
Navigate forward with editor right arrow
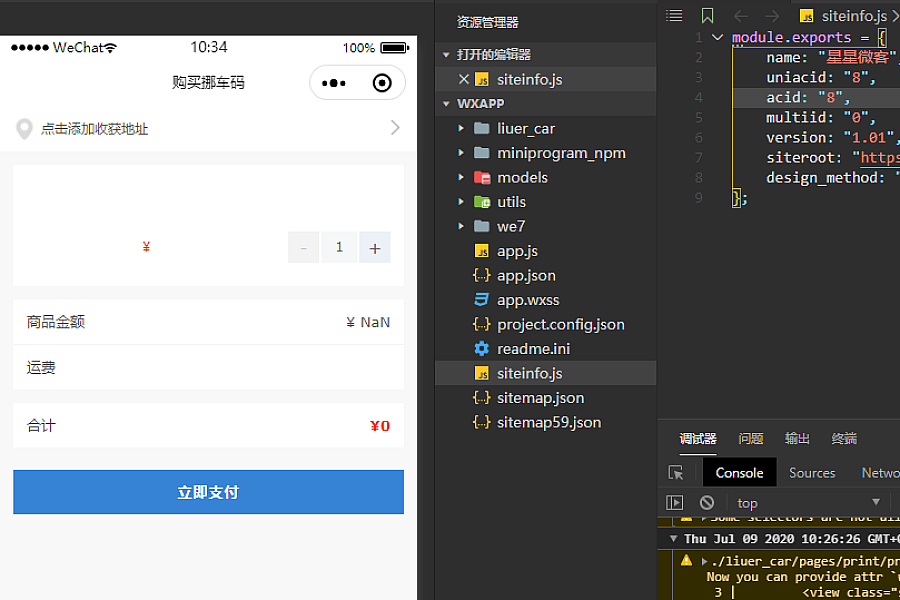(773, 16)
